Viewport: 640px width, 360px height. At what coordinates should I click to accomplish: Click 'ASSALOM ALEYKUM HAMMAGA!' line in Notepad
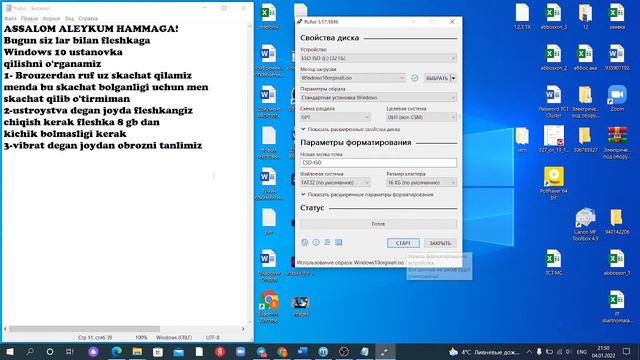point(91,29)
